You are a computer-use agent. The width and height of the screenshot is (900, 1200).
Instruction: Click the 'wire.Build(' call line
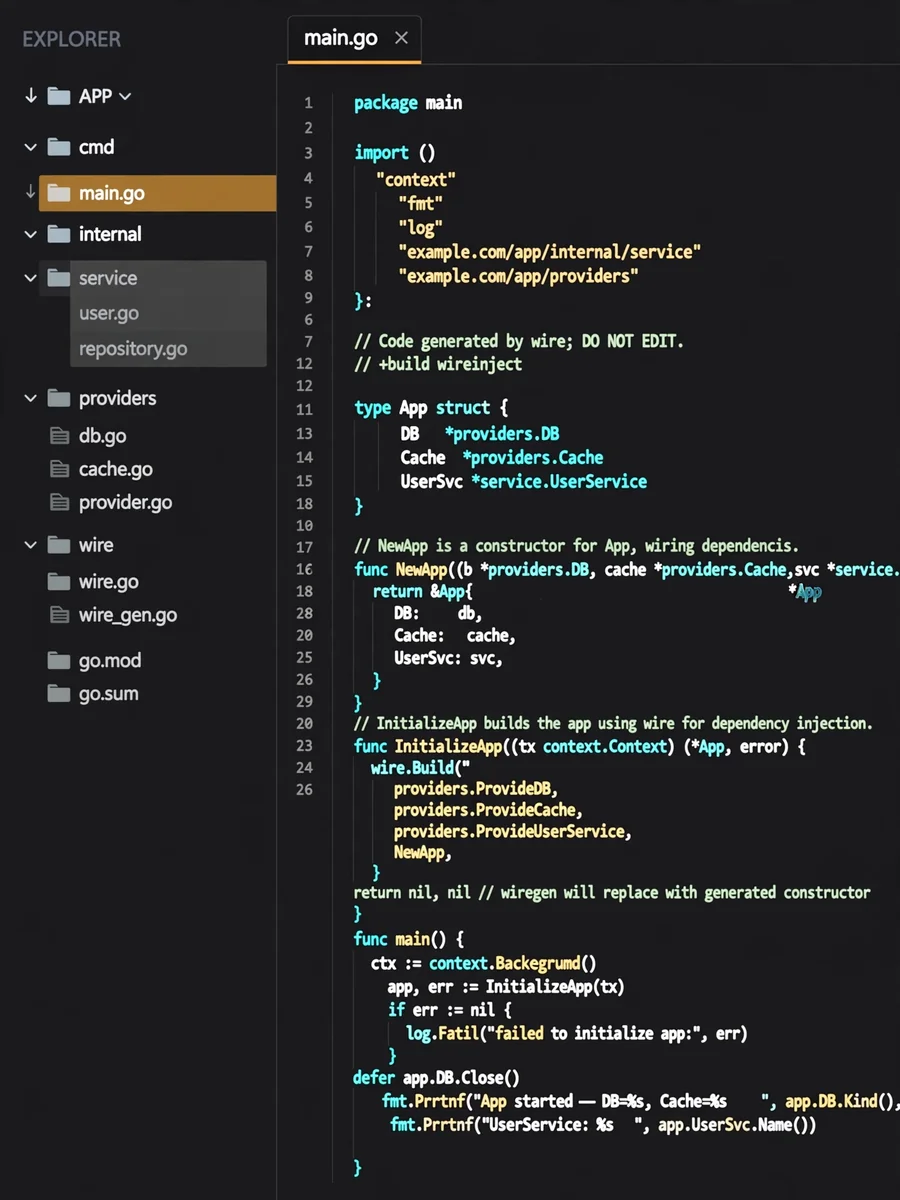(x=420, y=768)
